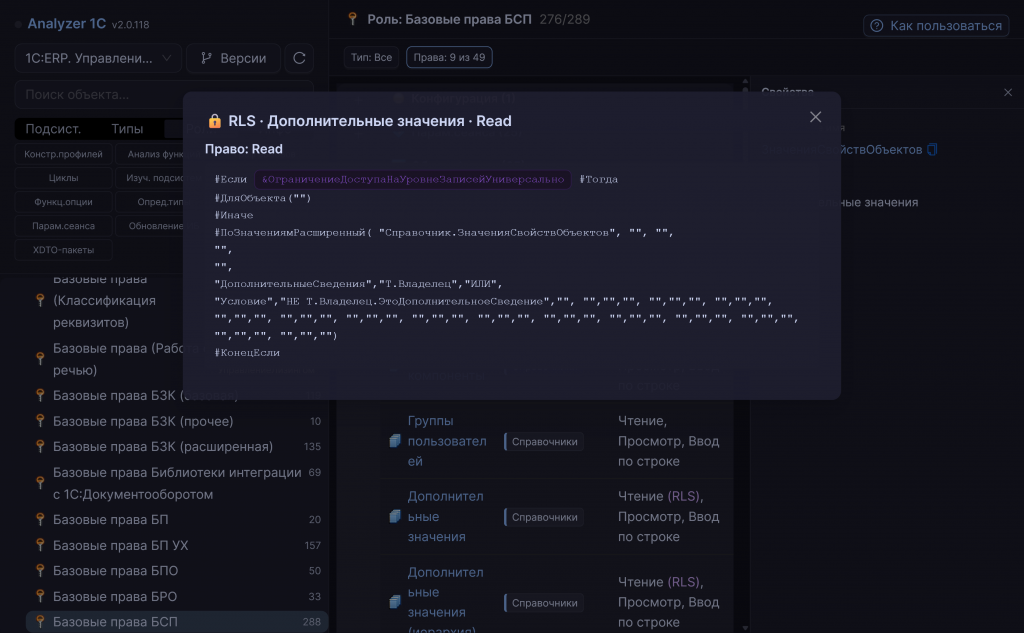Click the #КонецЕсли code line
Image resolution: width=1024 pixels, height=633 pixels.
(247, 353)
